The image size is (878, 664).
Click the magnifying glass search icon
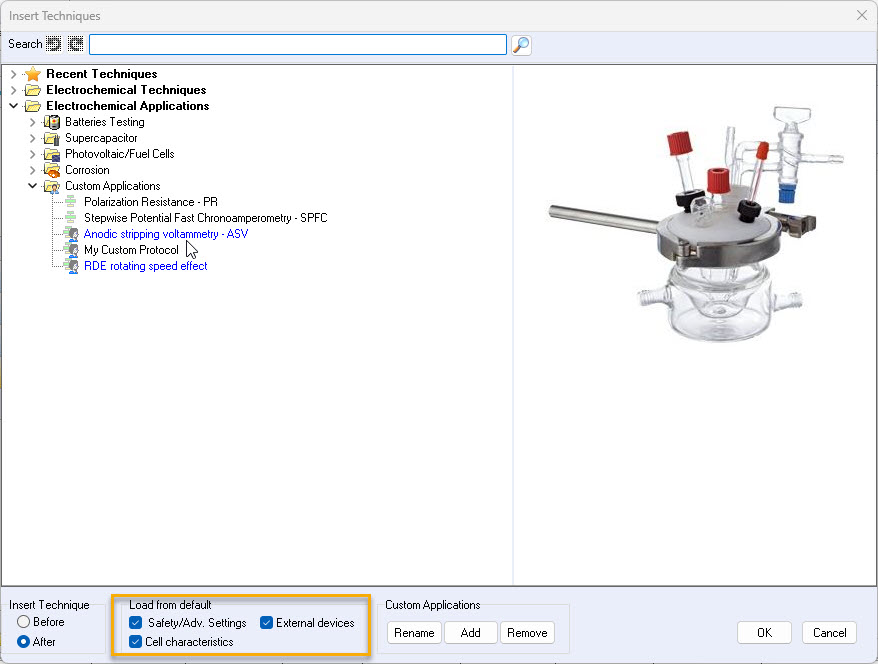pyautogui.click(x=521, y=44)
